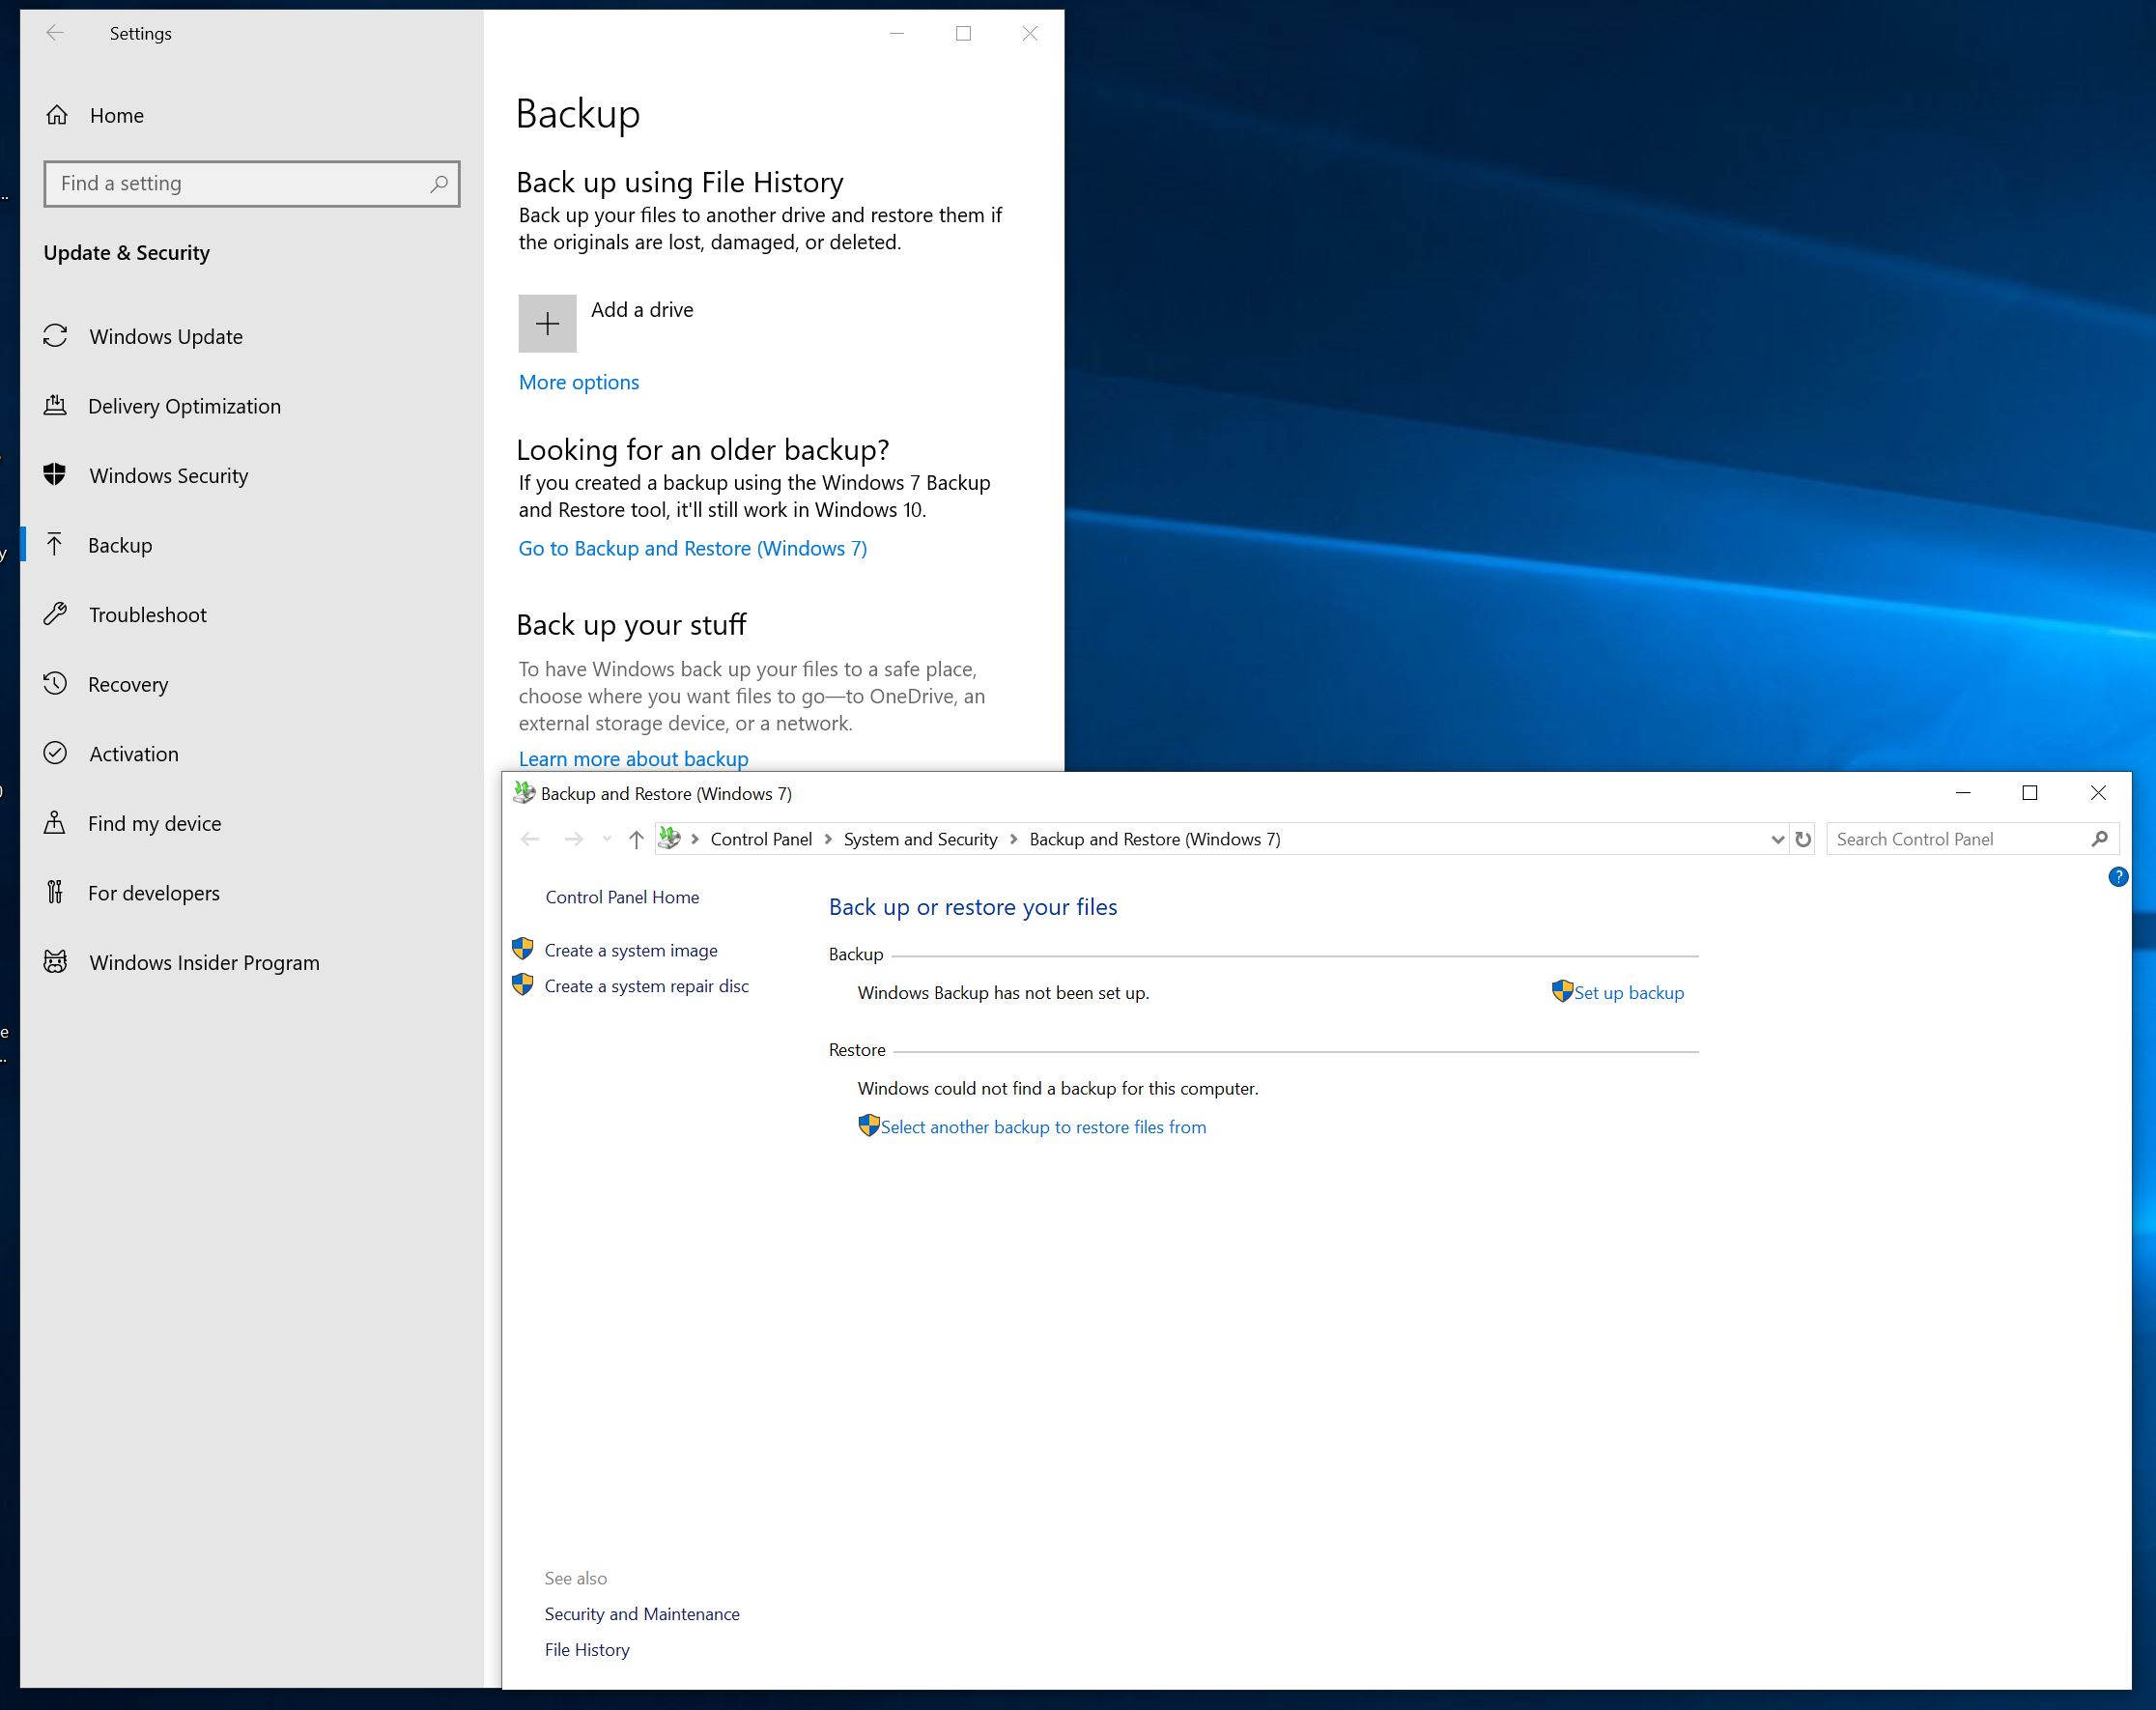This screenshot has width=2156, height=1710.
Task: Expand chevron after System and Security breadcrumb
Action: pyautogui.click(x=1014, y=839)
